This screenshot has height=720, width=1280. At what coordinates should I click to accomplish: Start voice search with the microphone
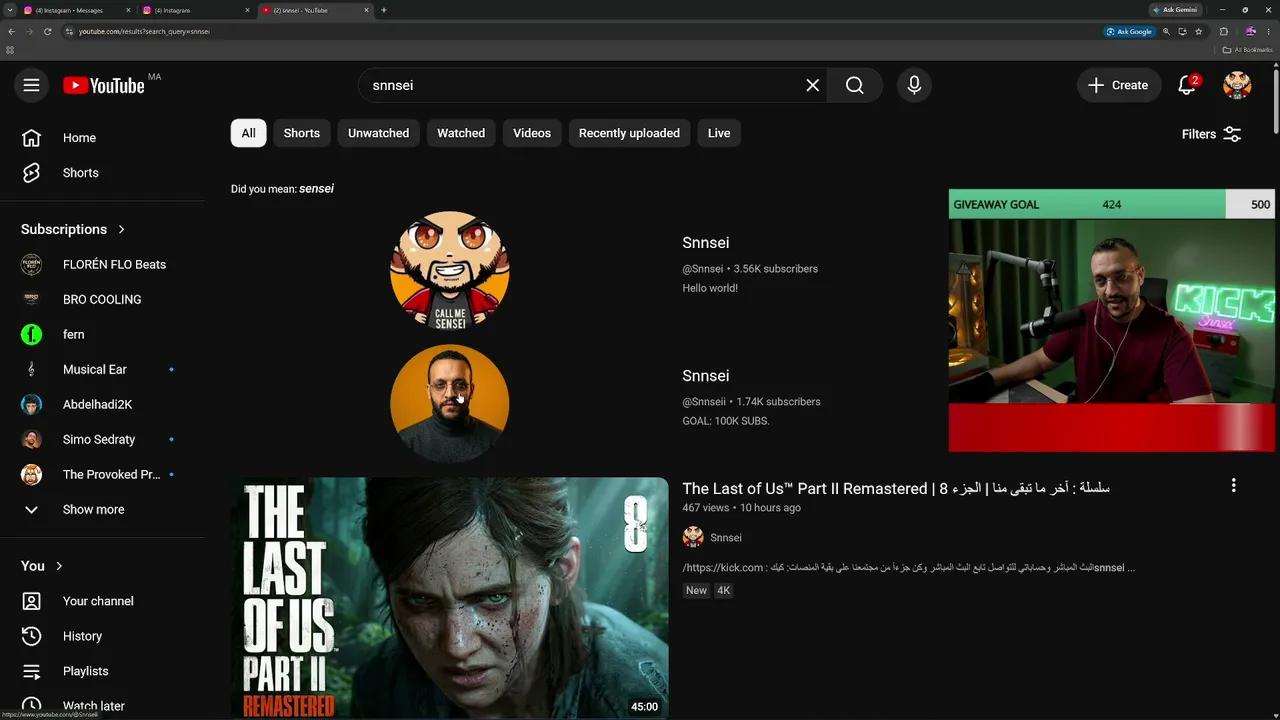[914, 85]
